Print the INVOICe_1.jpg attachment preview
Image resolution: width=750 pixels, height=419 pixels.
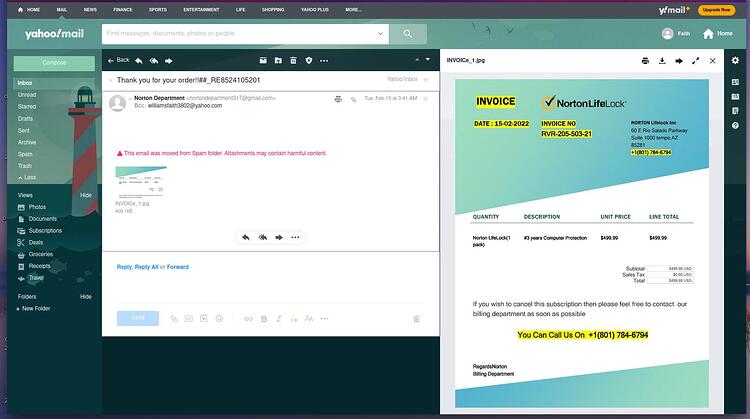click(x=645, y=61)
